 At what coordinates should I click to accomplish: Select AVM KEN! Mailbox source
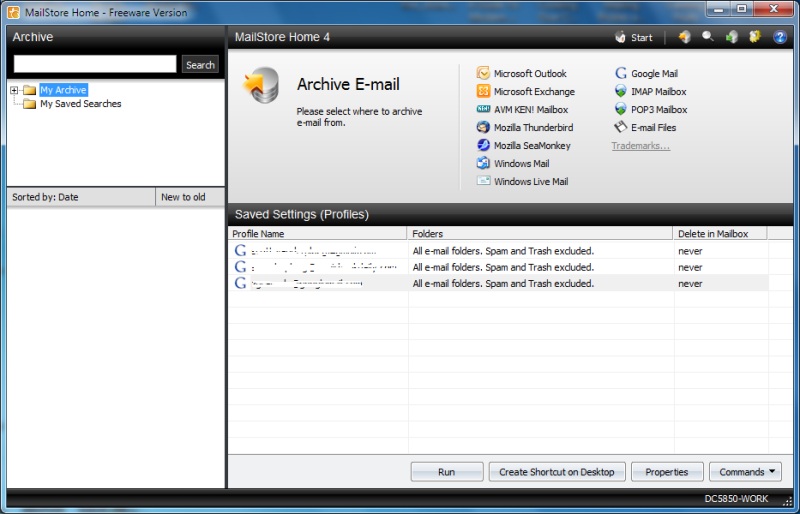click(522, 109)
